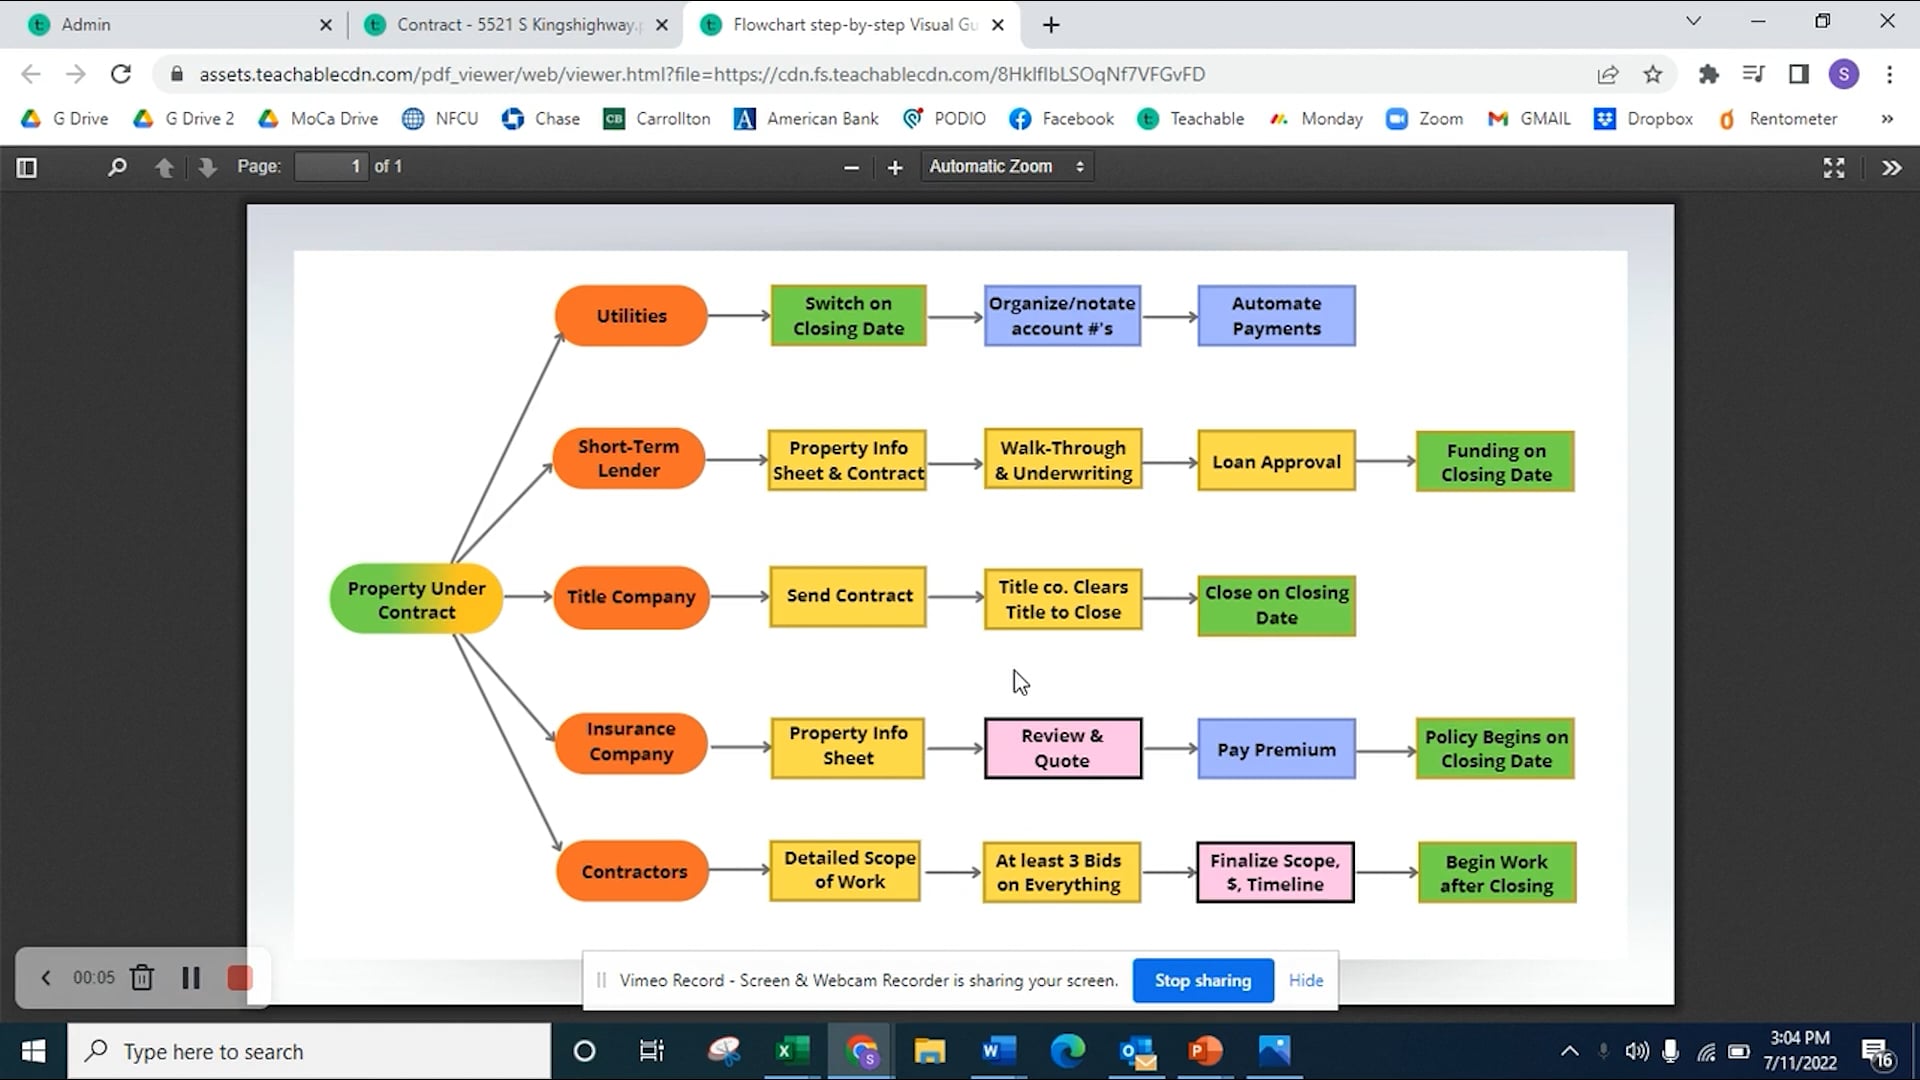Open the Automatic Zoom dropdown

click(x=1007, y=167)
